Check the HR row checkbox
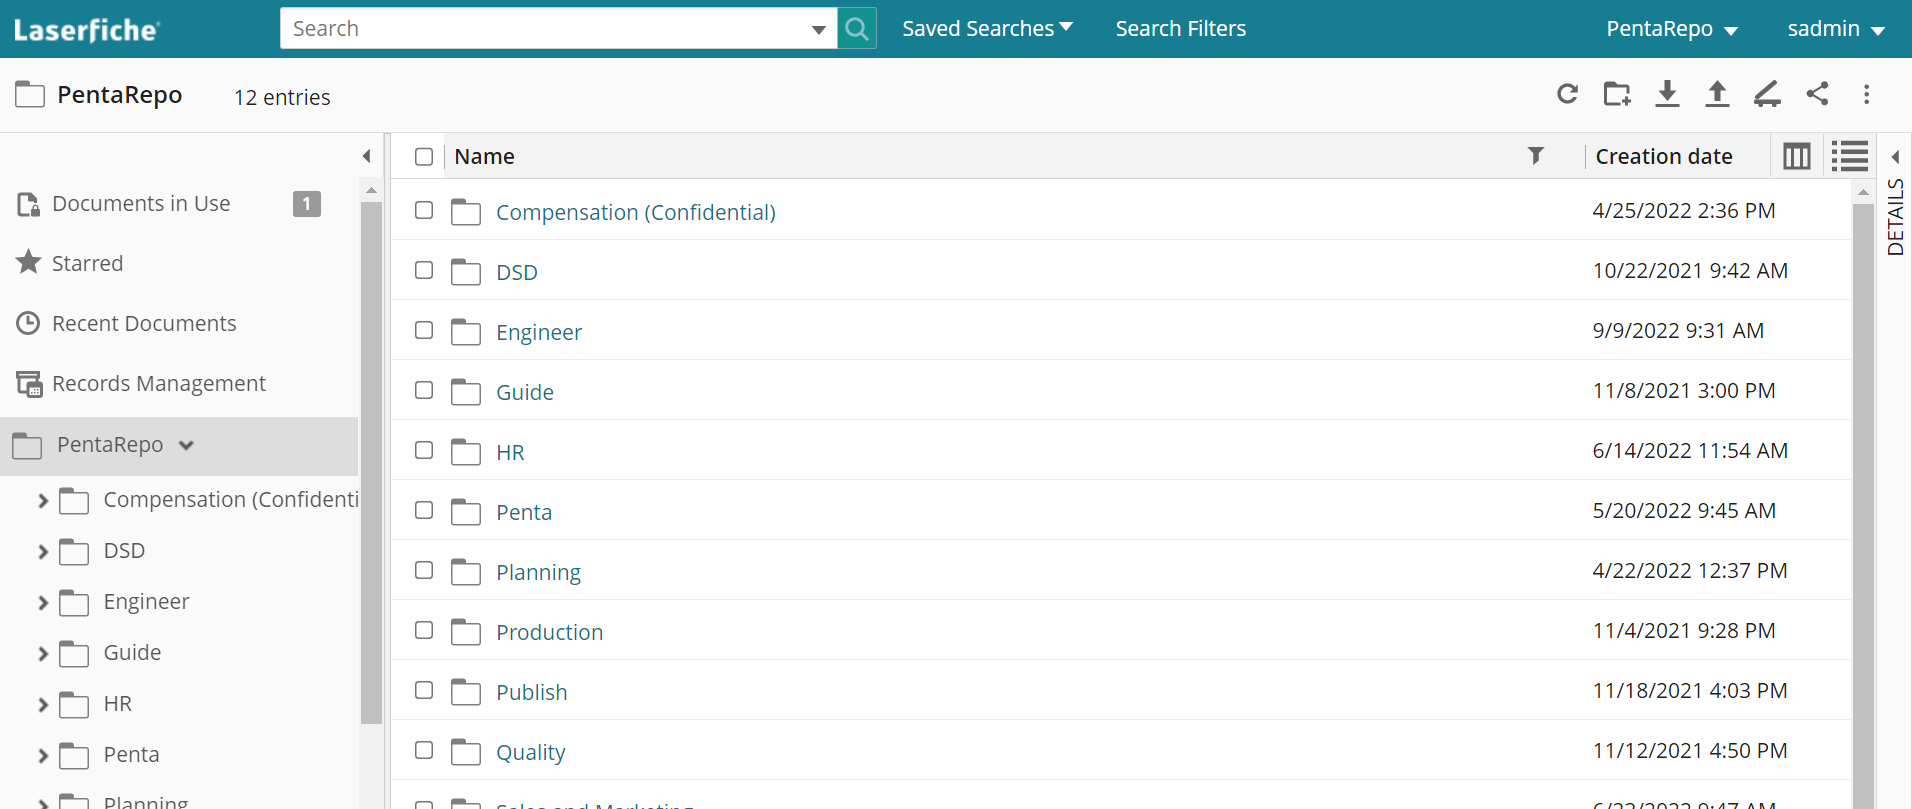1912x809 pixels. coord(424,450)
